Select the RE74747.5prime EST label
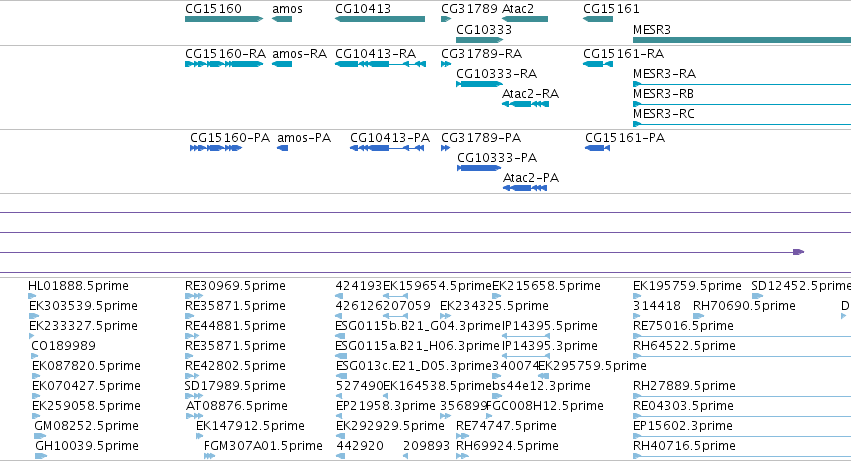This screenshot has width=851, height=461. click(x=506, y=427)
